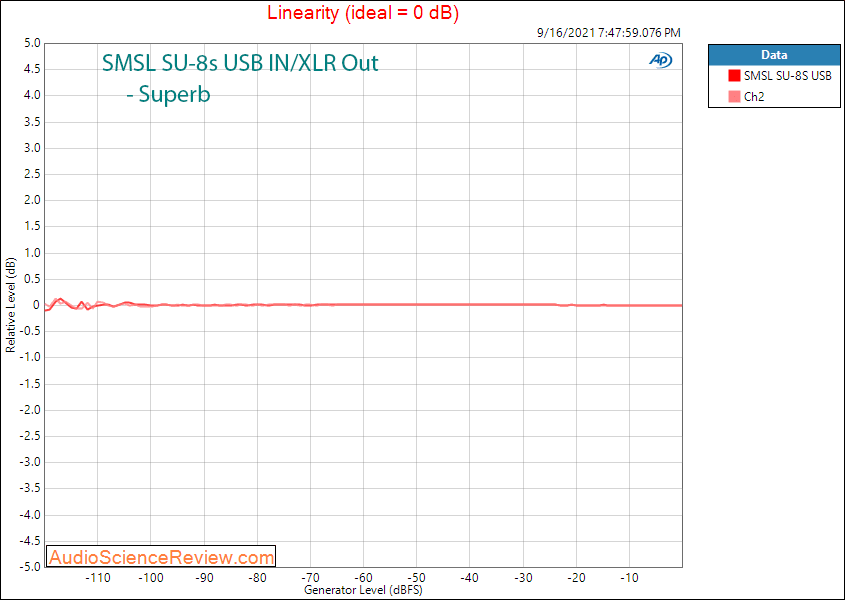Image resolution: width=845 pixels, height=600 pixels.
Task: Click the -40 x-axis tick label
Action: (x=469, y=578)
